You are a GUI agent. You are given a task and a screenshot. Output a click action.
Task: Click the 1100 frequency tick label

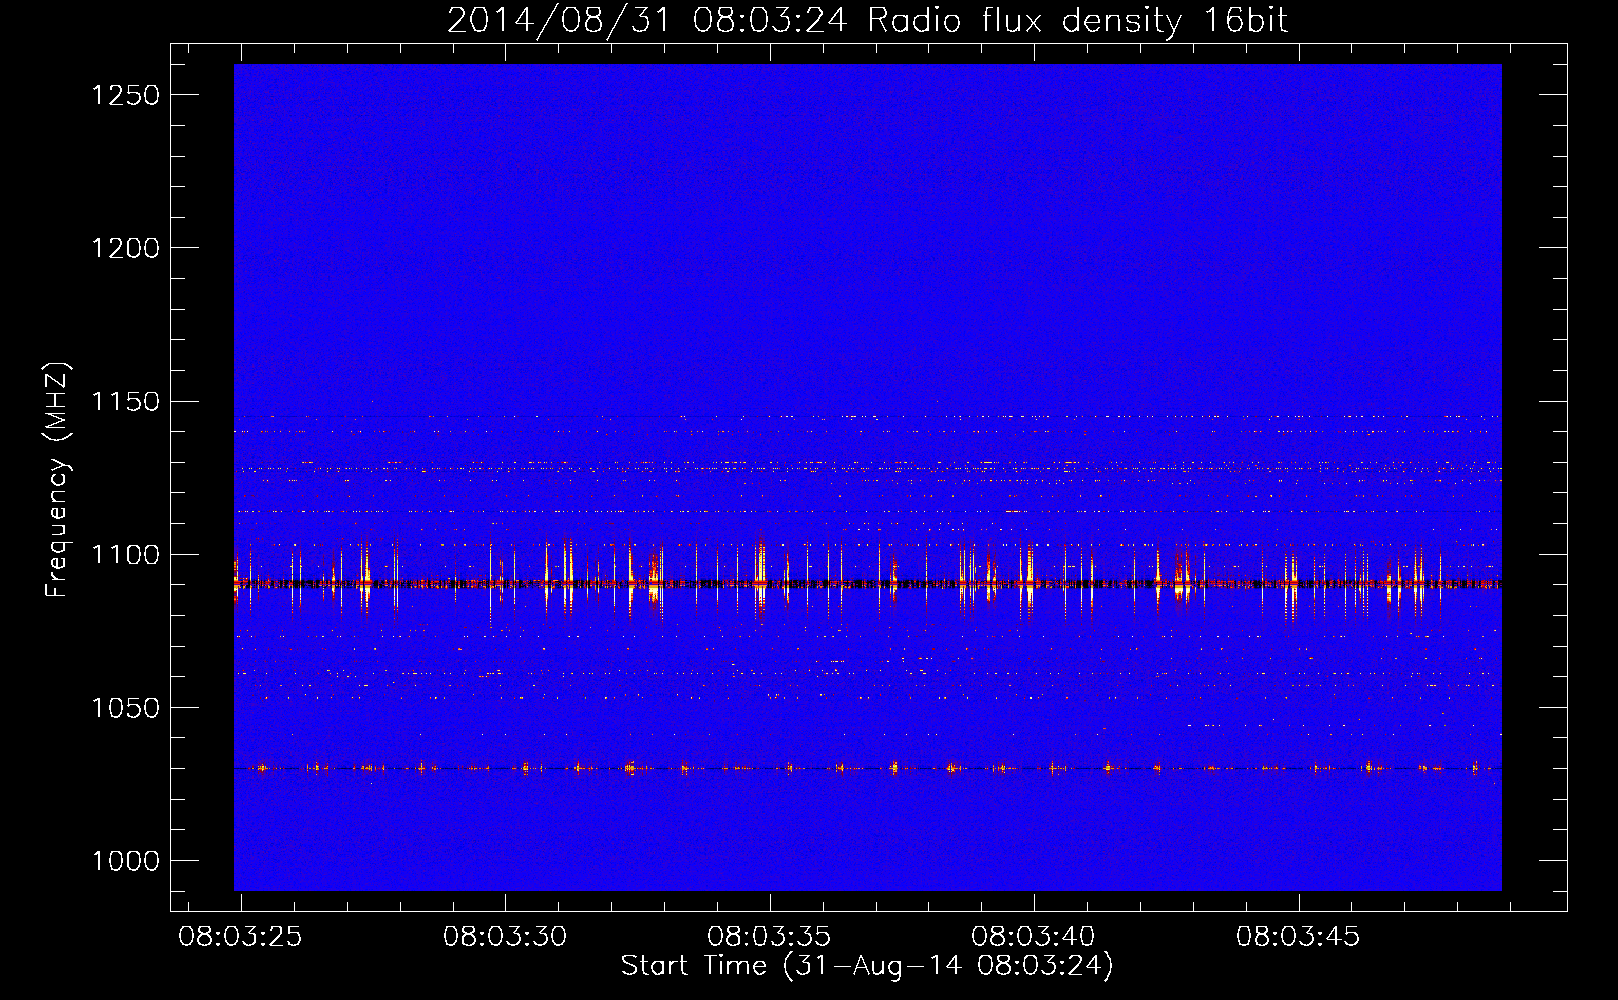(x=126, y=554)
